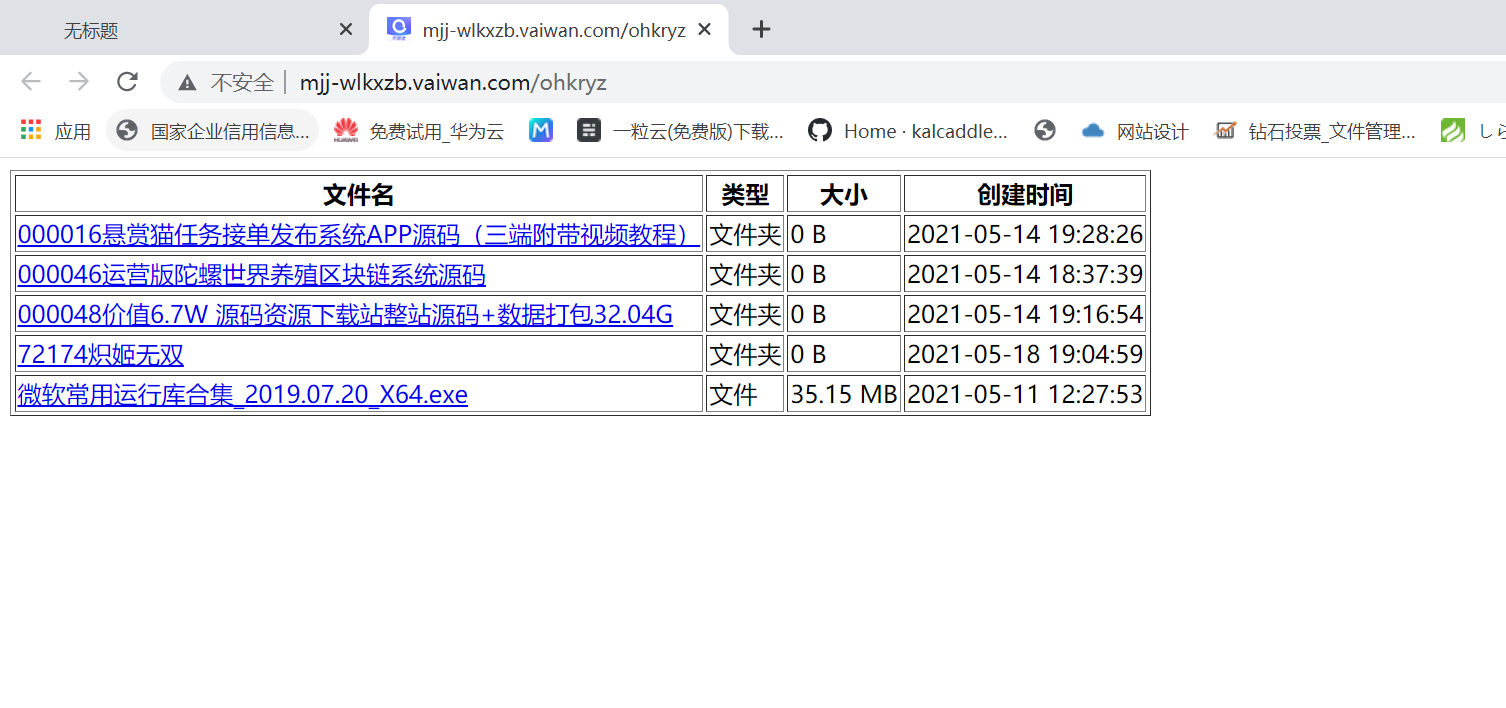Open the 72174炽姬无双 folder link

click(100, 353)
